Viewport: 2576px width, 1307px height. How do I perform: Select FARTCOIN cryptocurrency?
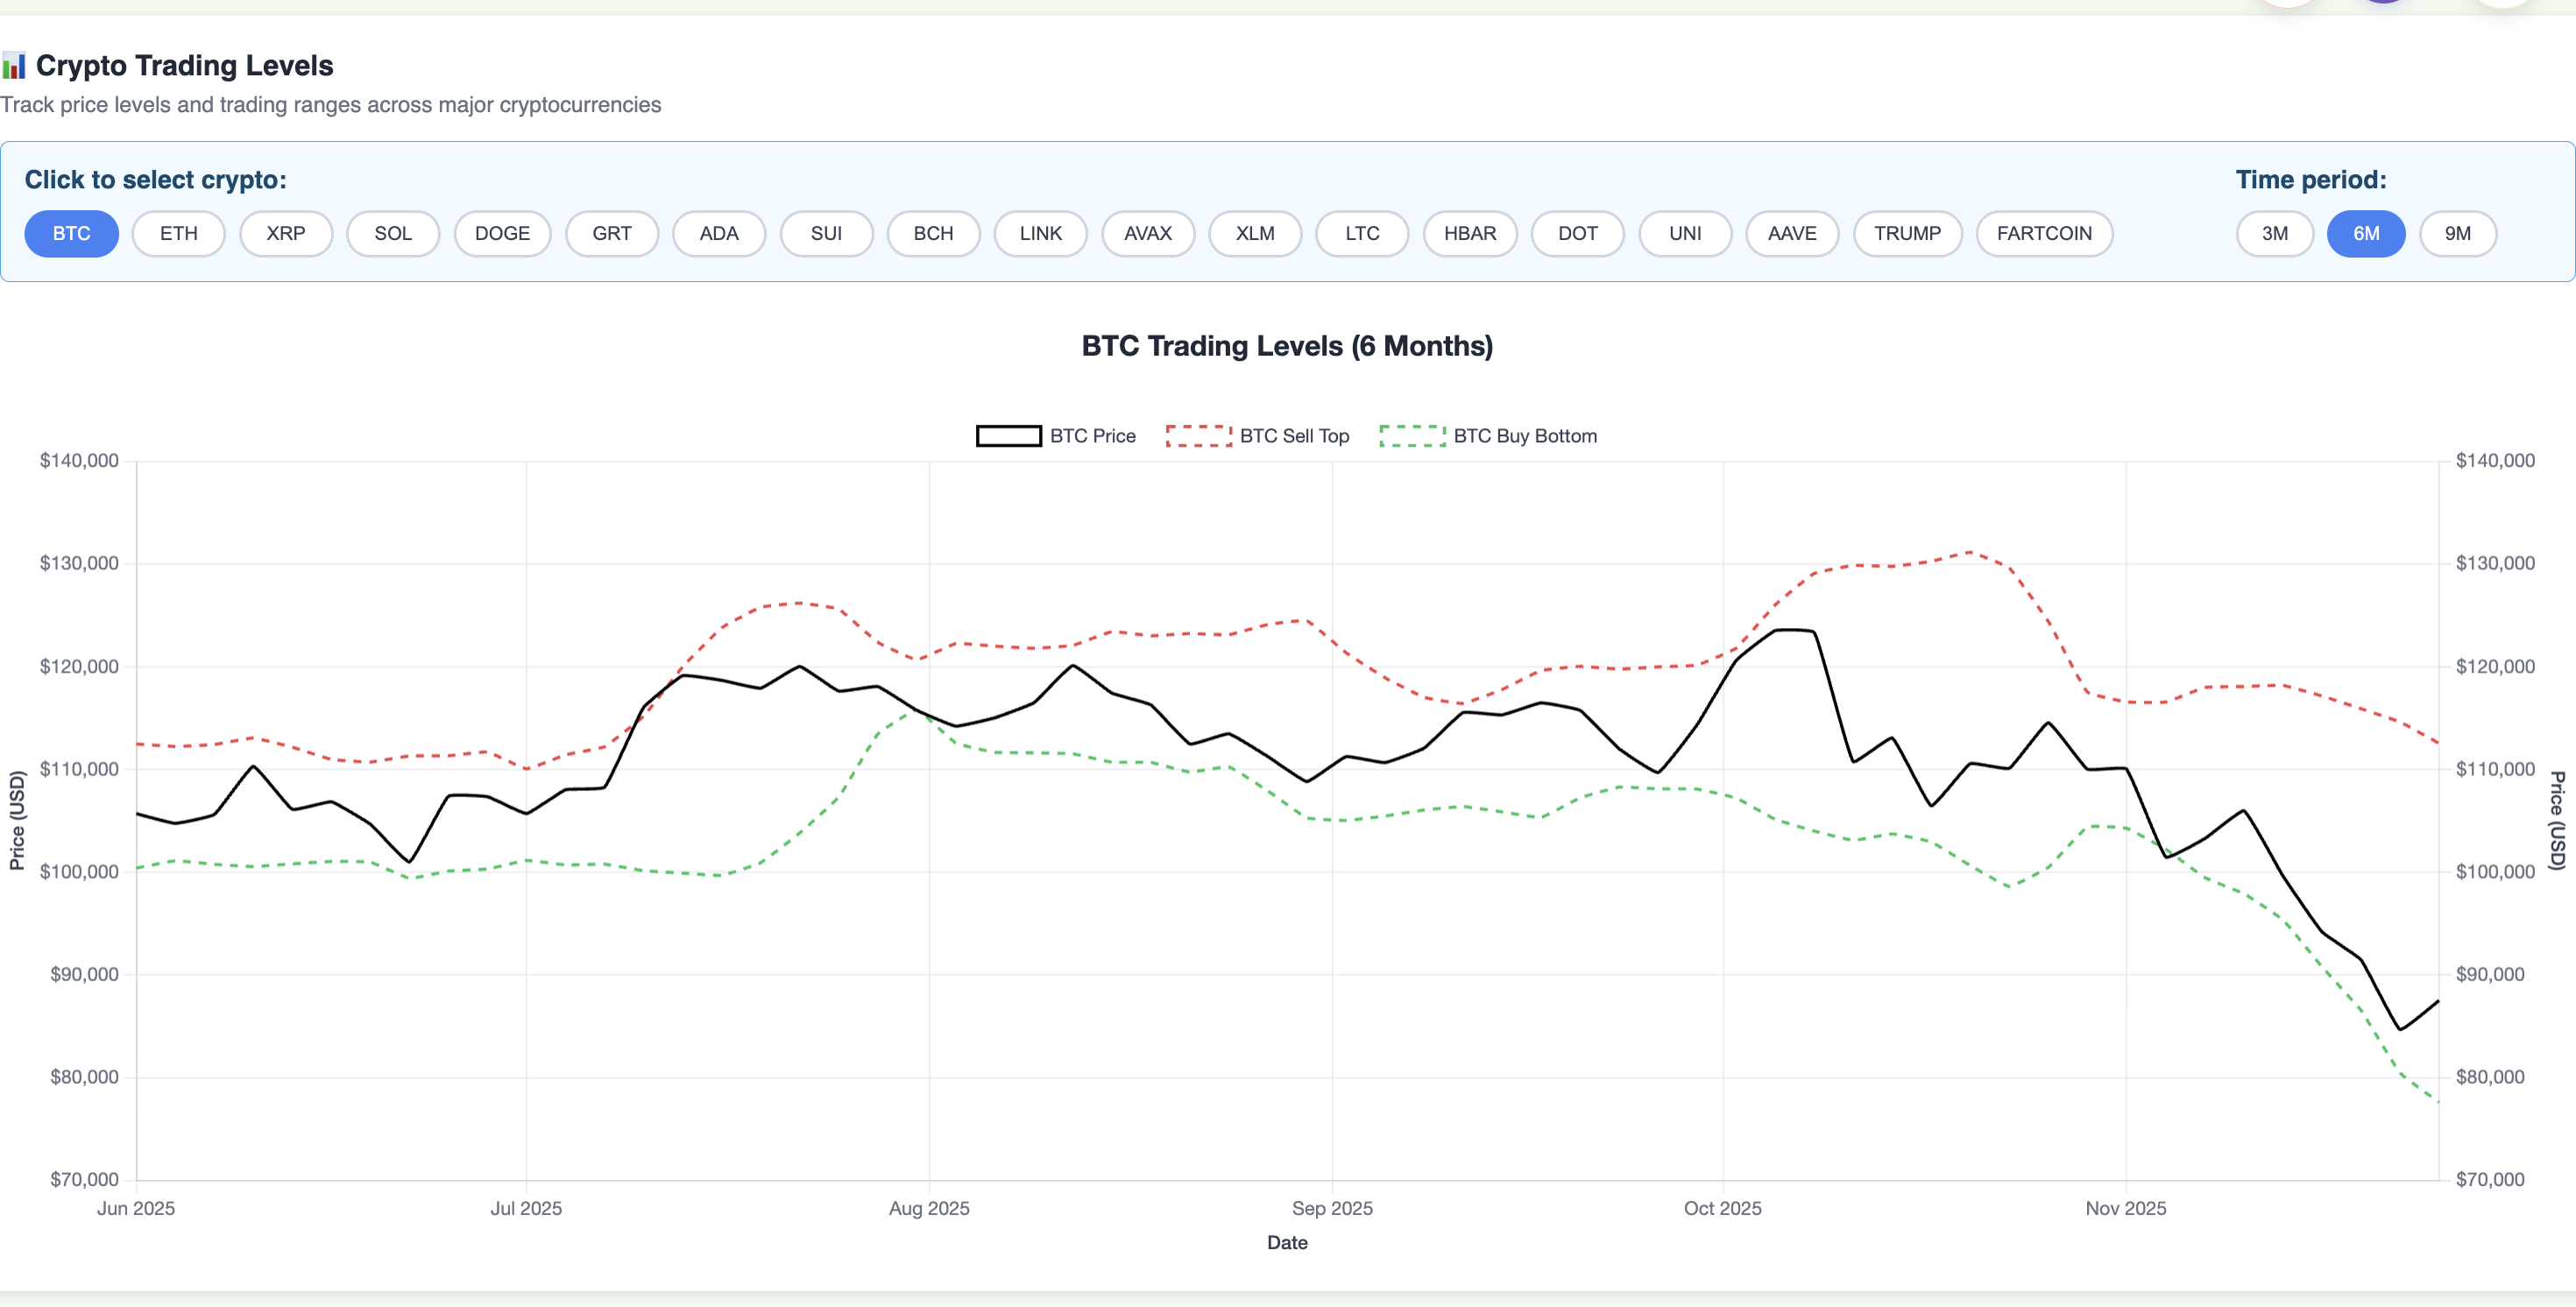click(x=2043, y=233)
